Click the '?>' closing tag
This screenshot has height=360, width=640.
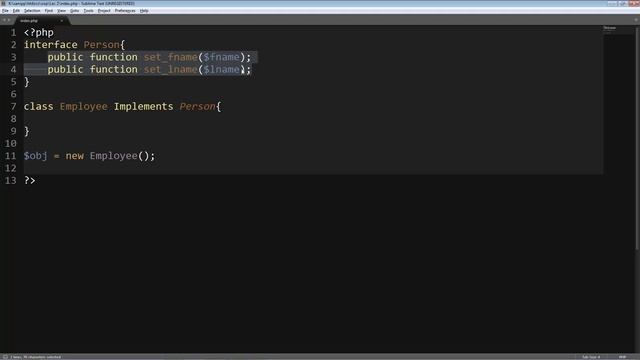pos(30,180)
